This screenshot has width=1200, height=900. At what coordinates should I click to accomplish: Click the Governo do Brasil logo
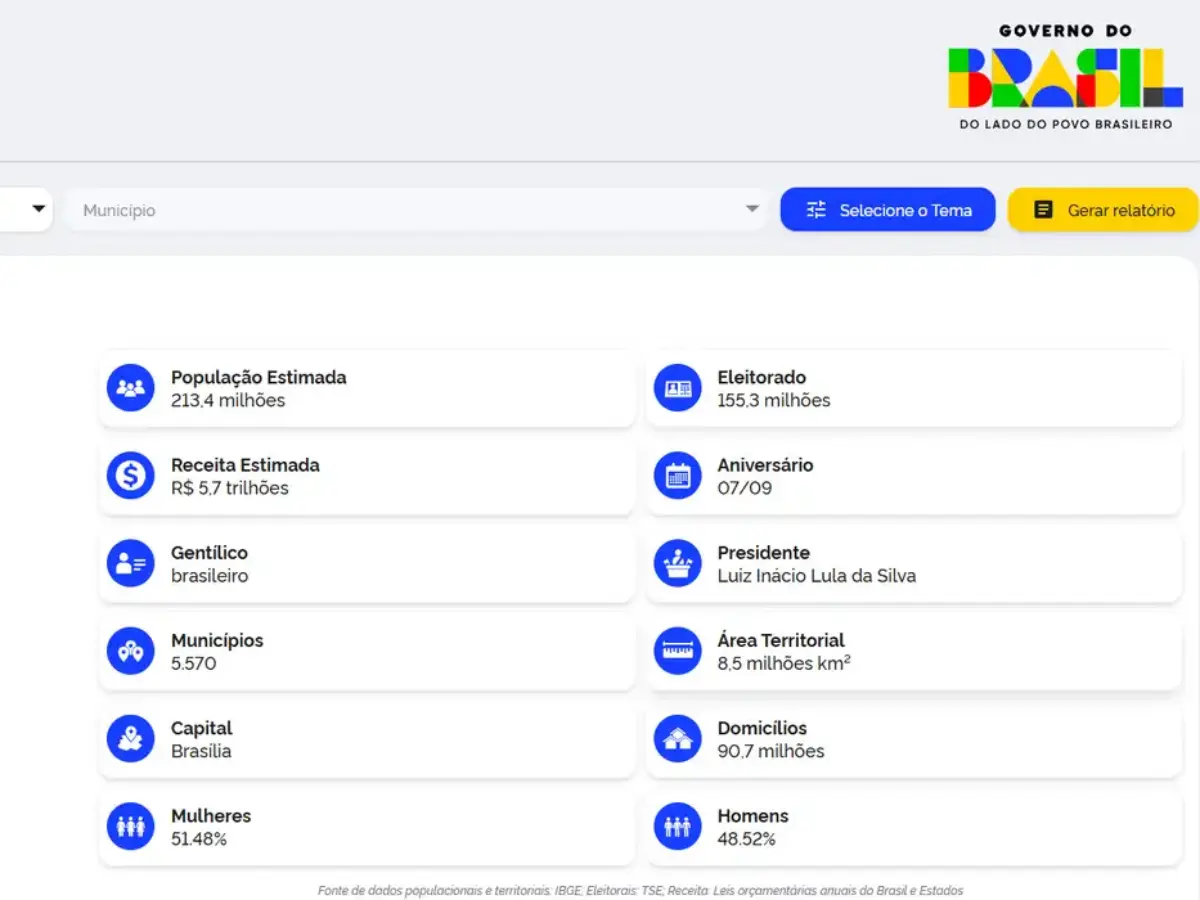click(x=1065, y=77)
